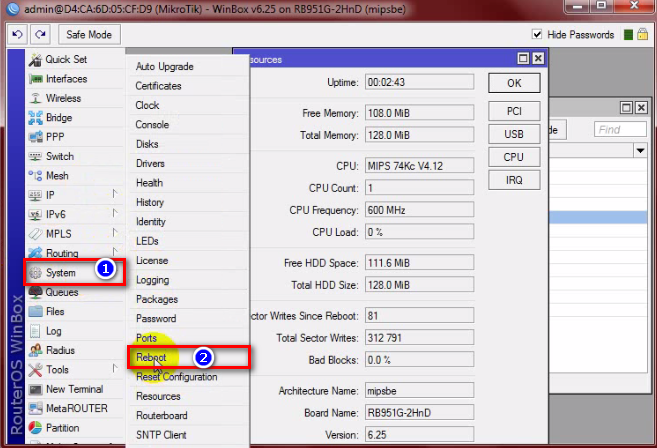Expand the IP submenu arrow

pos(115,194)
